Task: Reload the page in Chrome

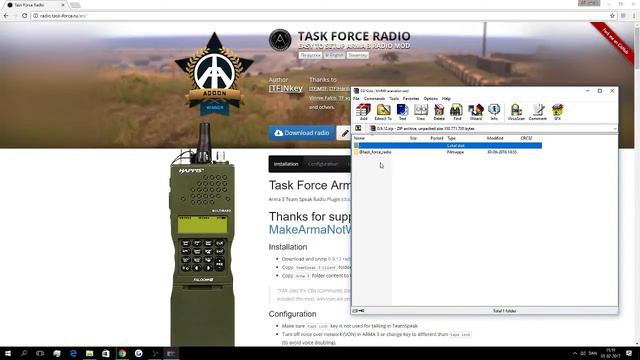Action: pyautogui.click(x=24, y=16)
